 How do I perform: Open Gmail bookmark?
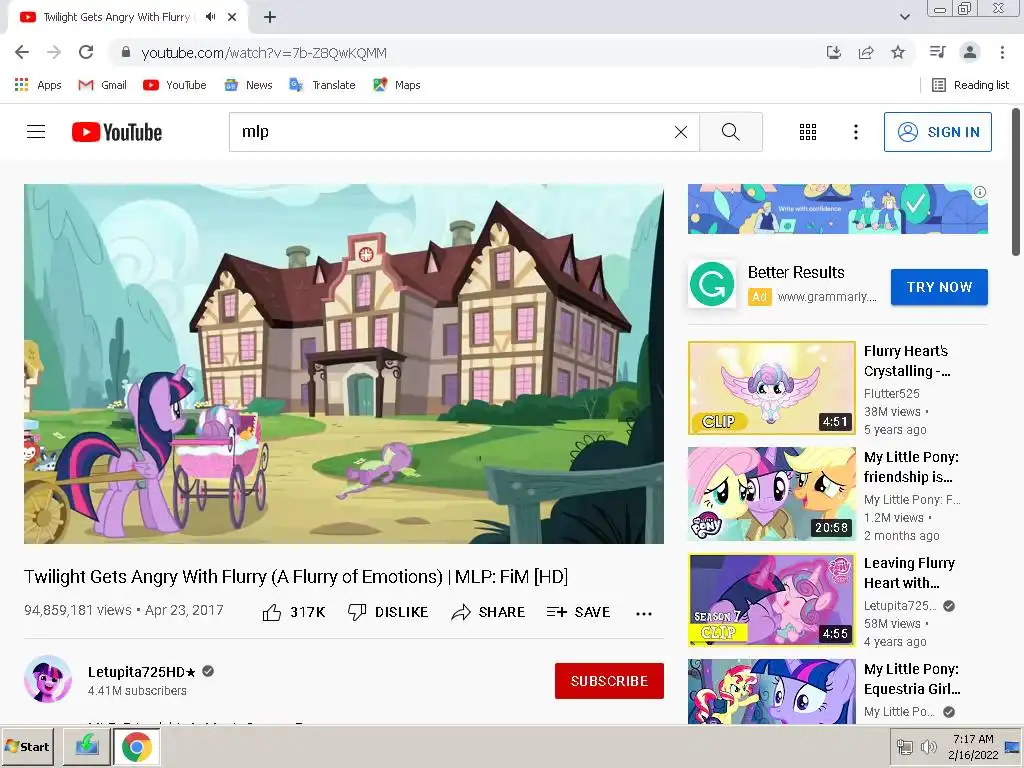click(x=102, y=85)
